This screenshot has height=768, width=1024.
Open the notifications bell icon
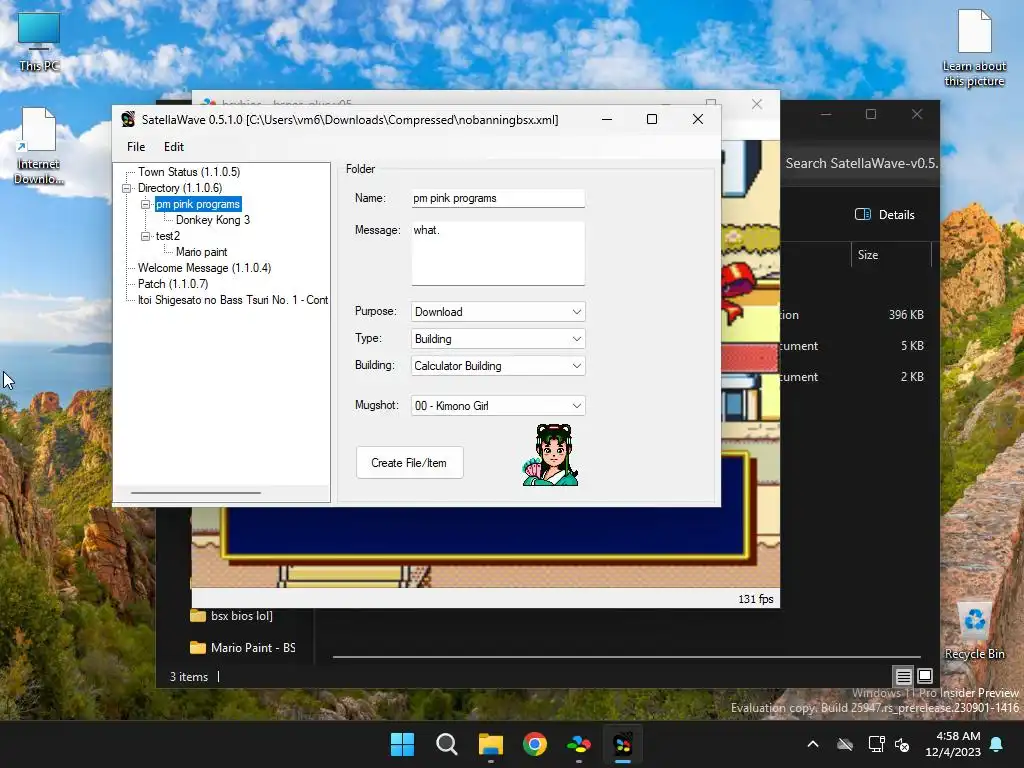[997, 744]
